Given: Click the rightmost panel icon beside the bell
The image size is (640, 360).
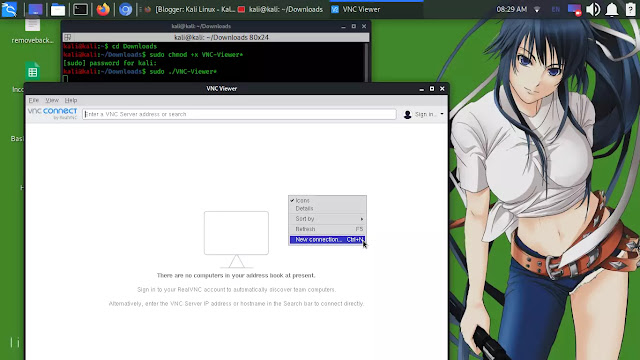Looking at the screenshot, I should tap(631, 9).
